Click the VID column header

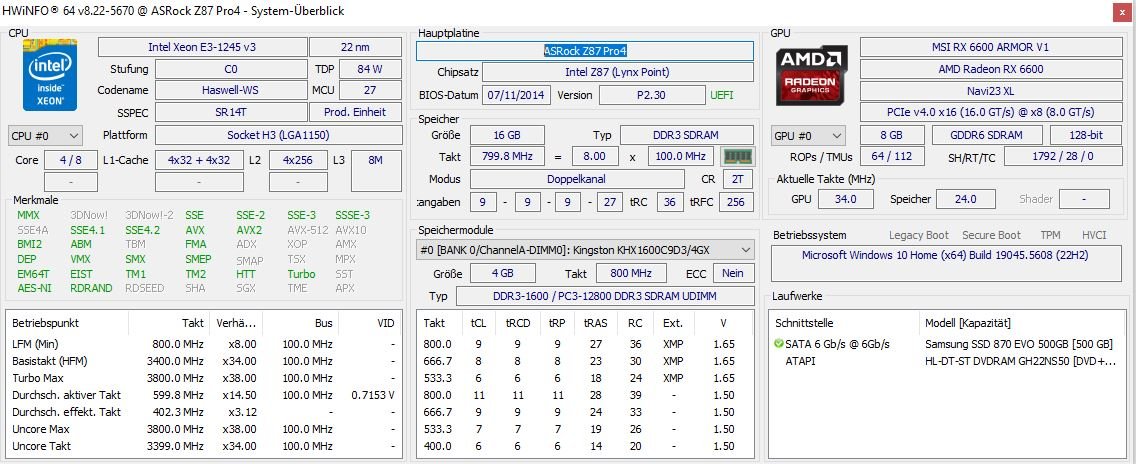(x=369, y=323)
